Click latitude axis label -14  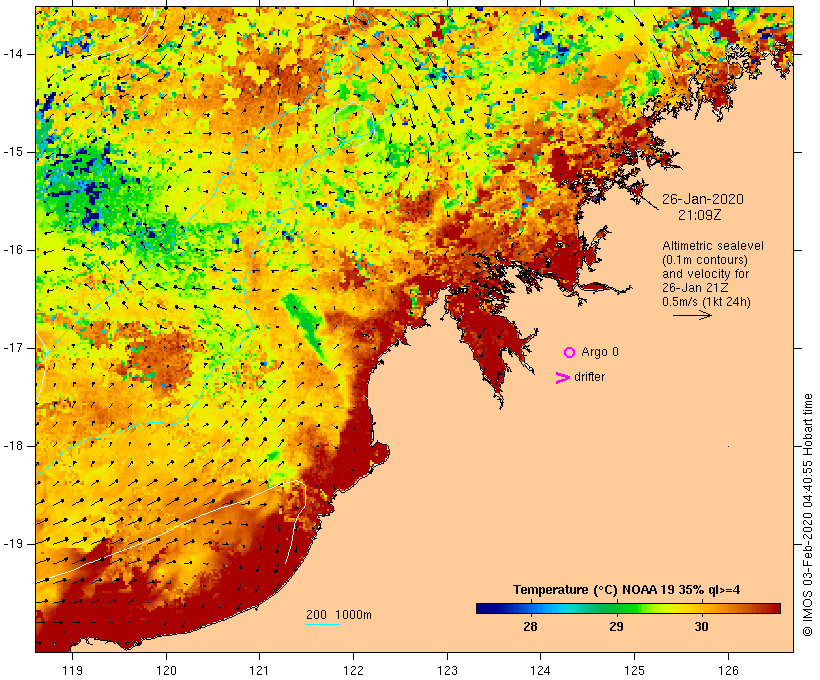(x=13, y=54)
